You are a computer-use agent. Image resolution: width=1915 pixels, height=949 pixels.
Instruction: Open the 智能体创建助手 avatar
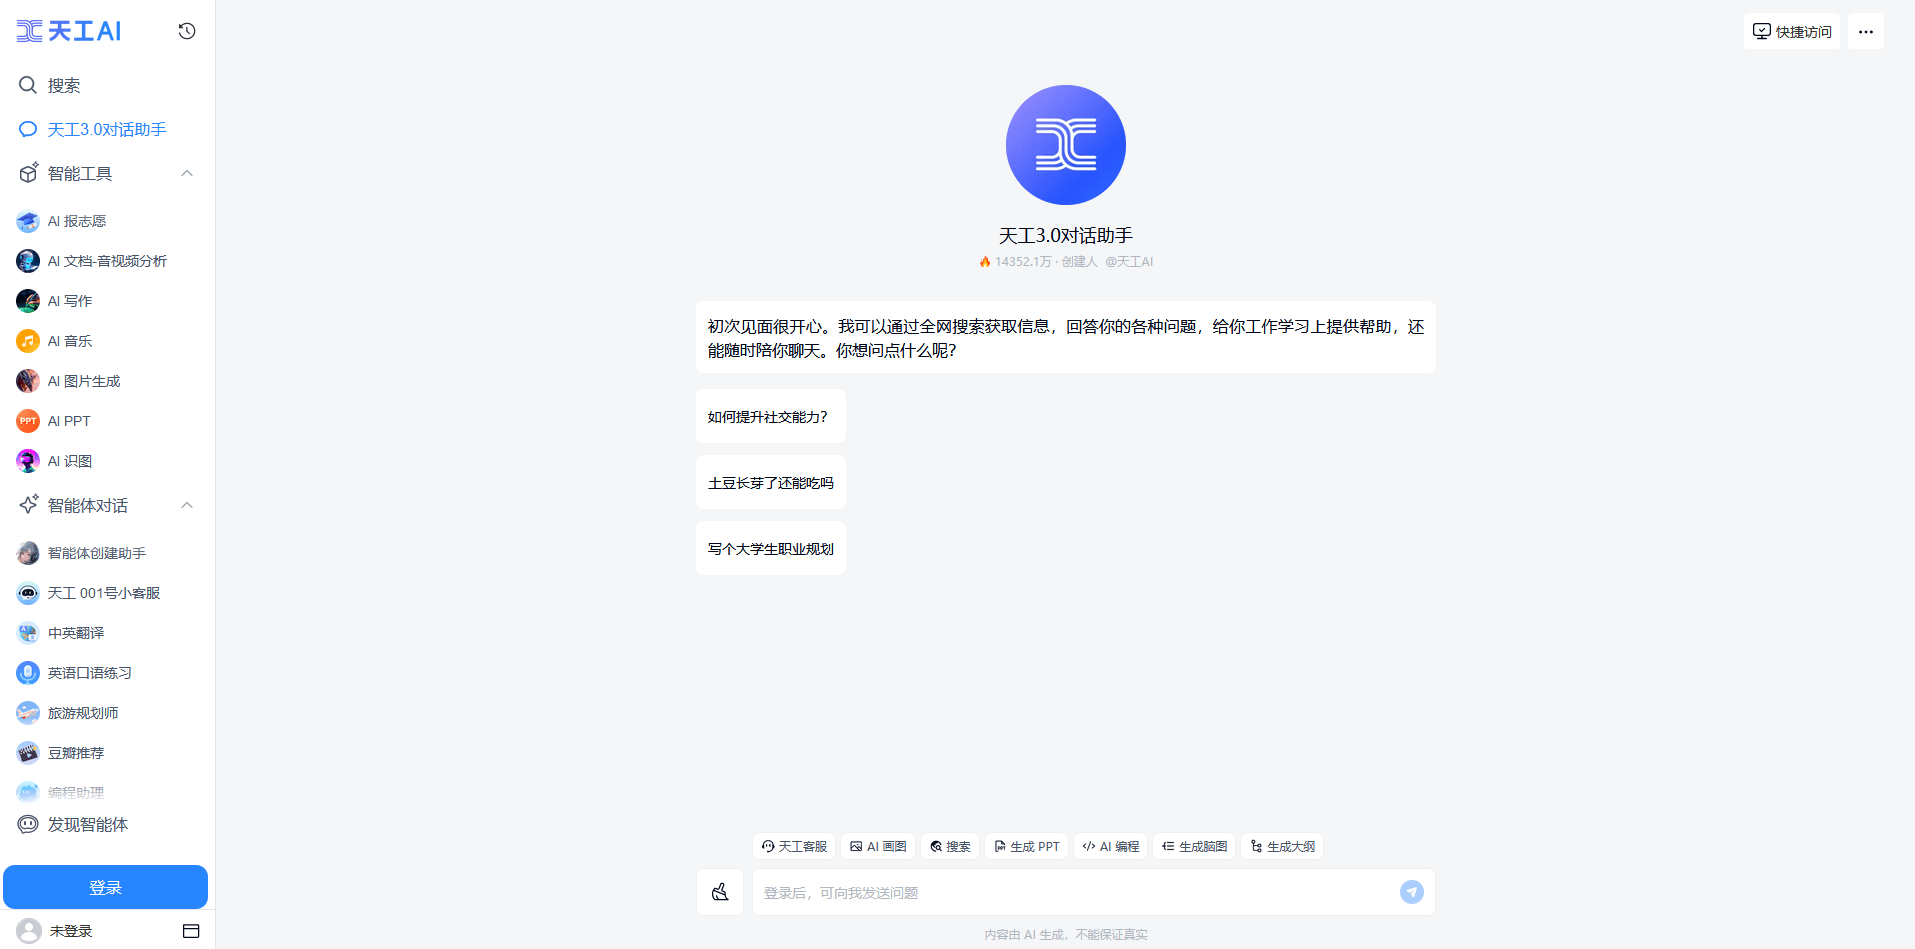pos(28,553)
